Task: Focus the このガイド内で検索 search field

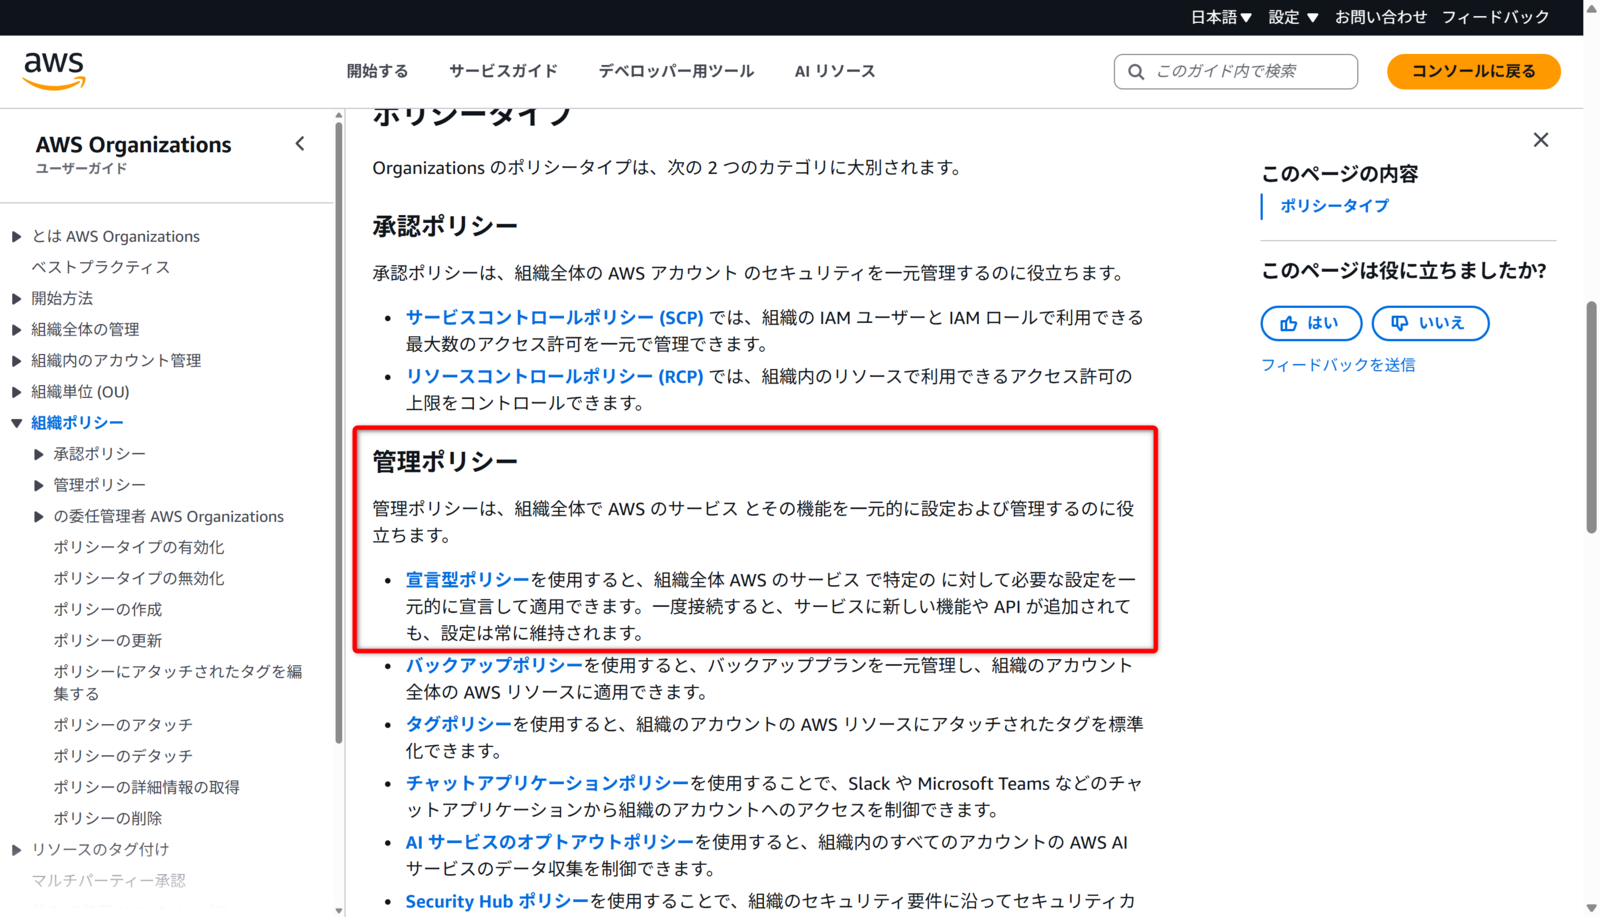Action: [x=1236, y=72]
